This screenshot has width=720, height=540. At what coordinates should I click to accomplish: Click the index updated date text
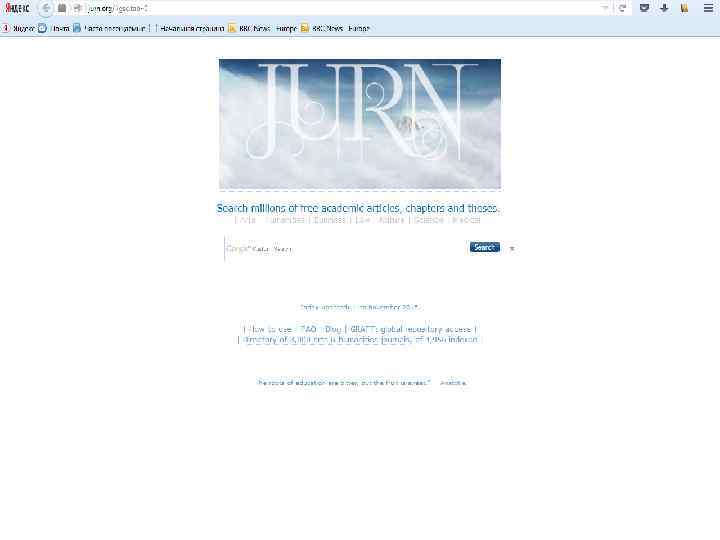360,307
